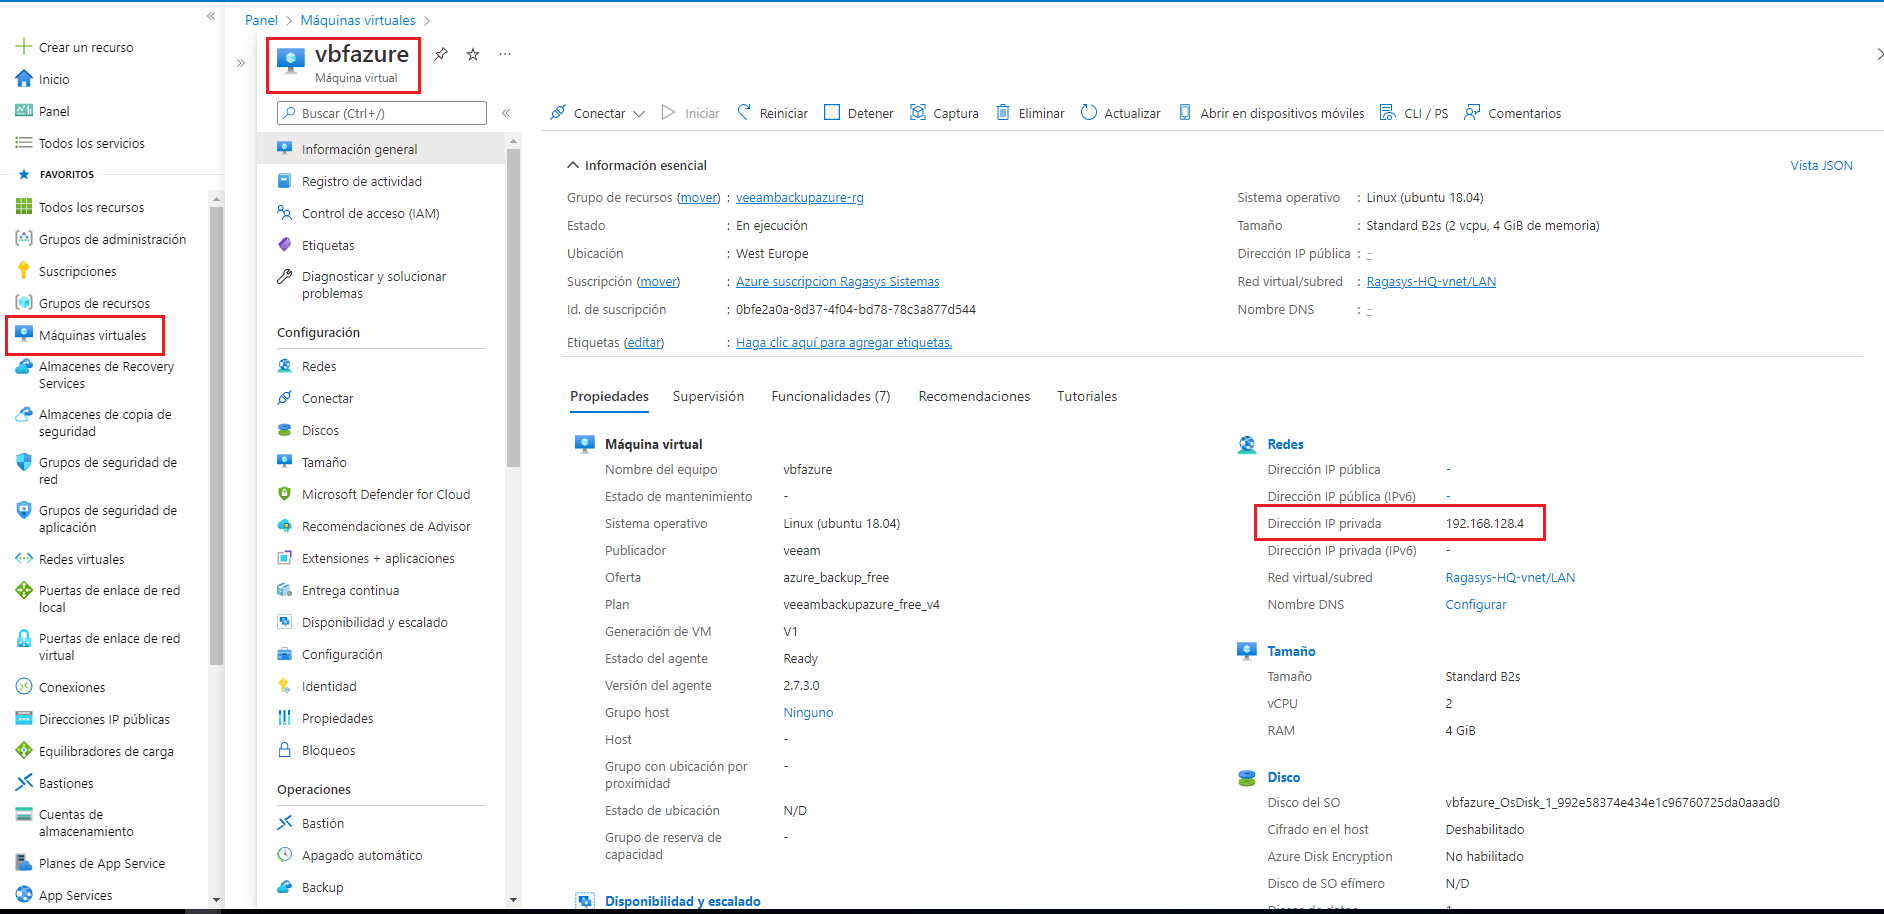Click the Máquinas virtuales monitor icon in sidebar
This screenshot has width=1884, height=914.
(24, 334)
